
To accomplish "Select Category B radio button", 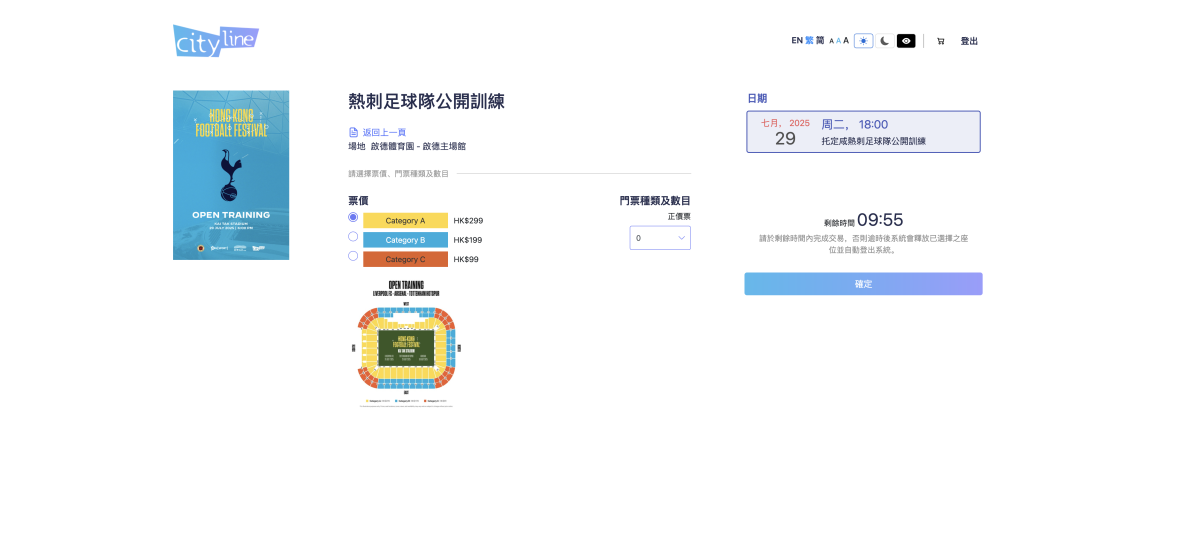I will coord(353,237).
